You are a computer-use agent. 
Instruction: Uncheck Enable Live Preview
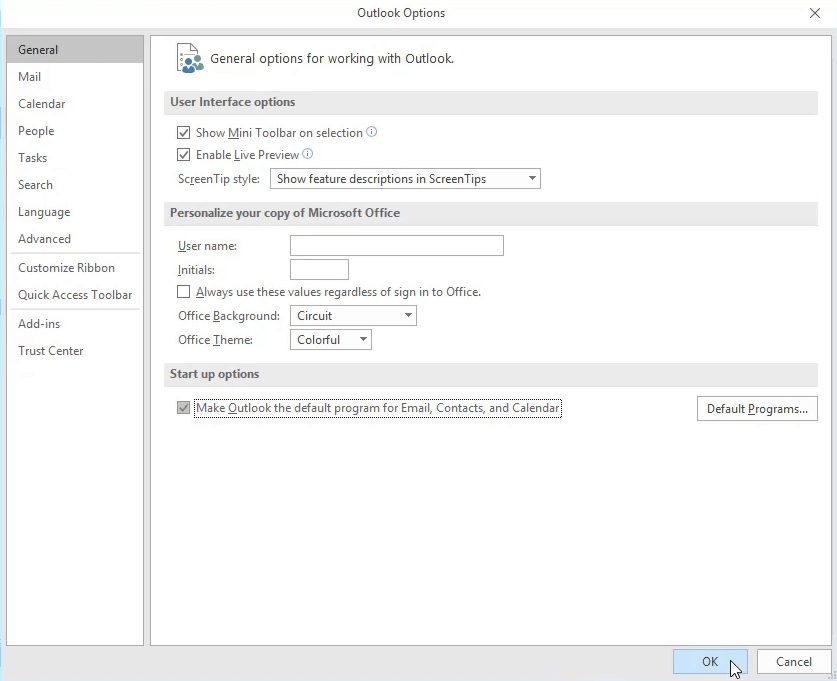click(x=183, y=154)
